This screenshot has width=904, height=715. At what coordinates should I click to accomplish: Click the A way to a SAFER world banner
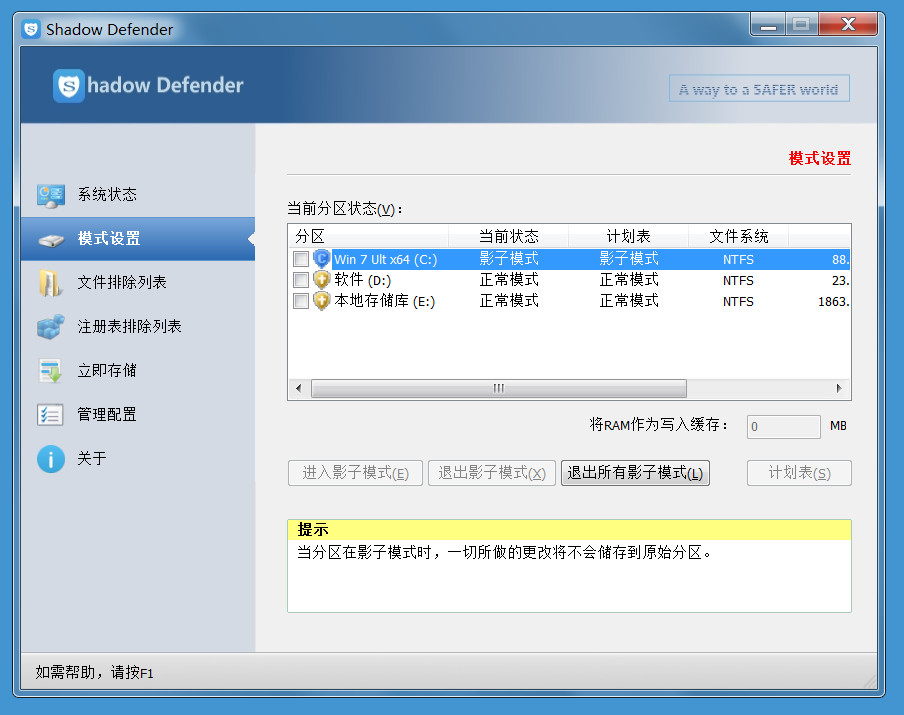[759, 89]
